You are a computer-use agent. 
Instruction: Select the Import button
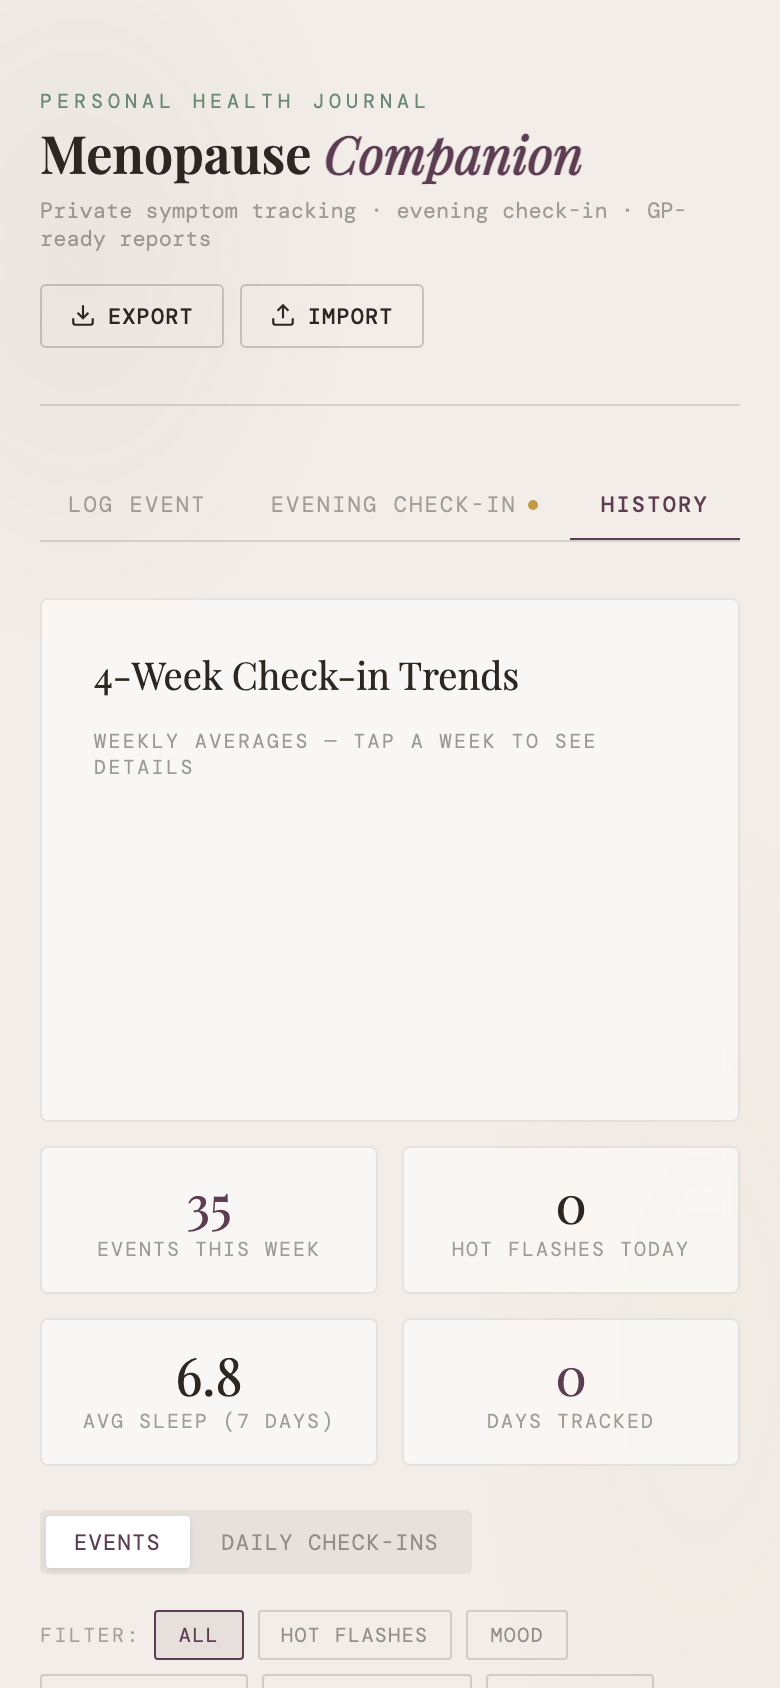click(332, 316)
